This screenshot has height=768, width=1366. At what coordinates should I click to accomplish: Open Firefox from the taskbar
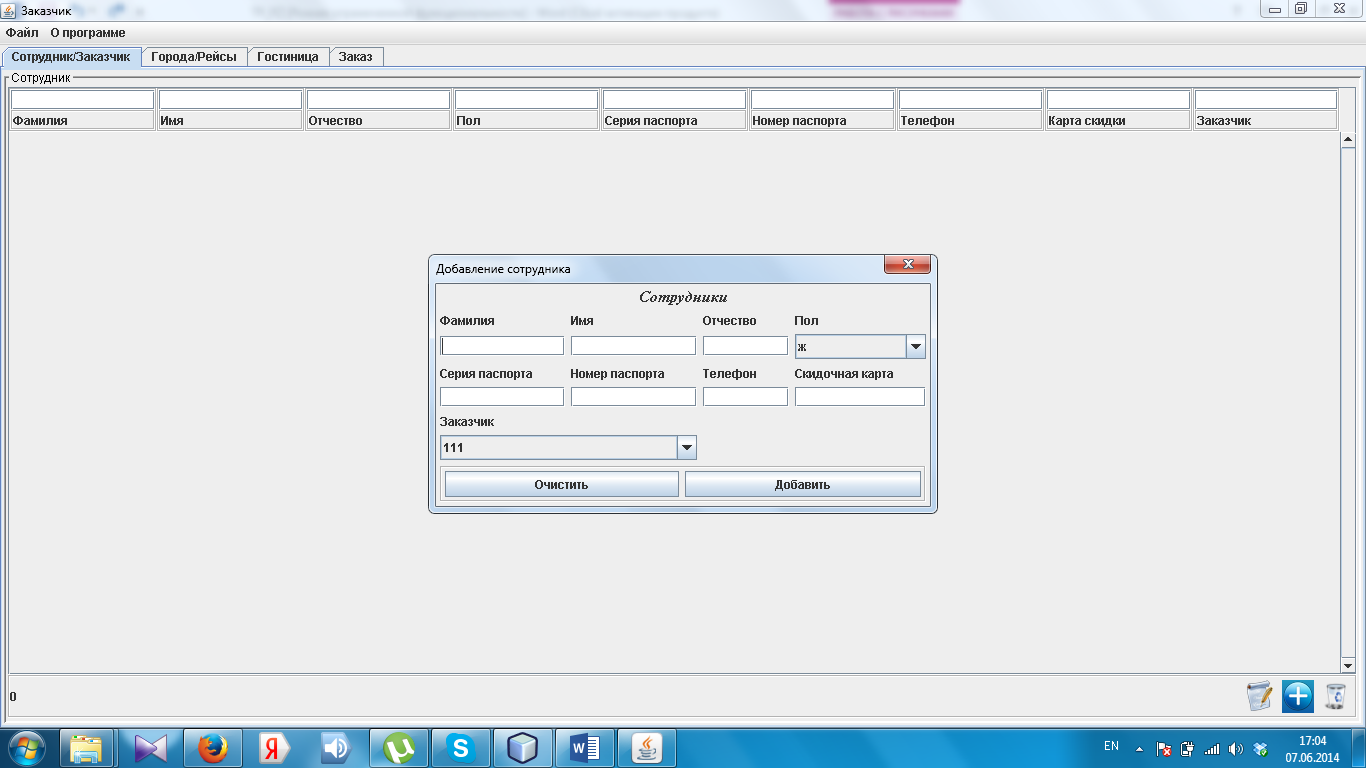pos(211,748)
